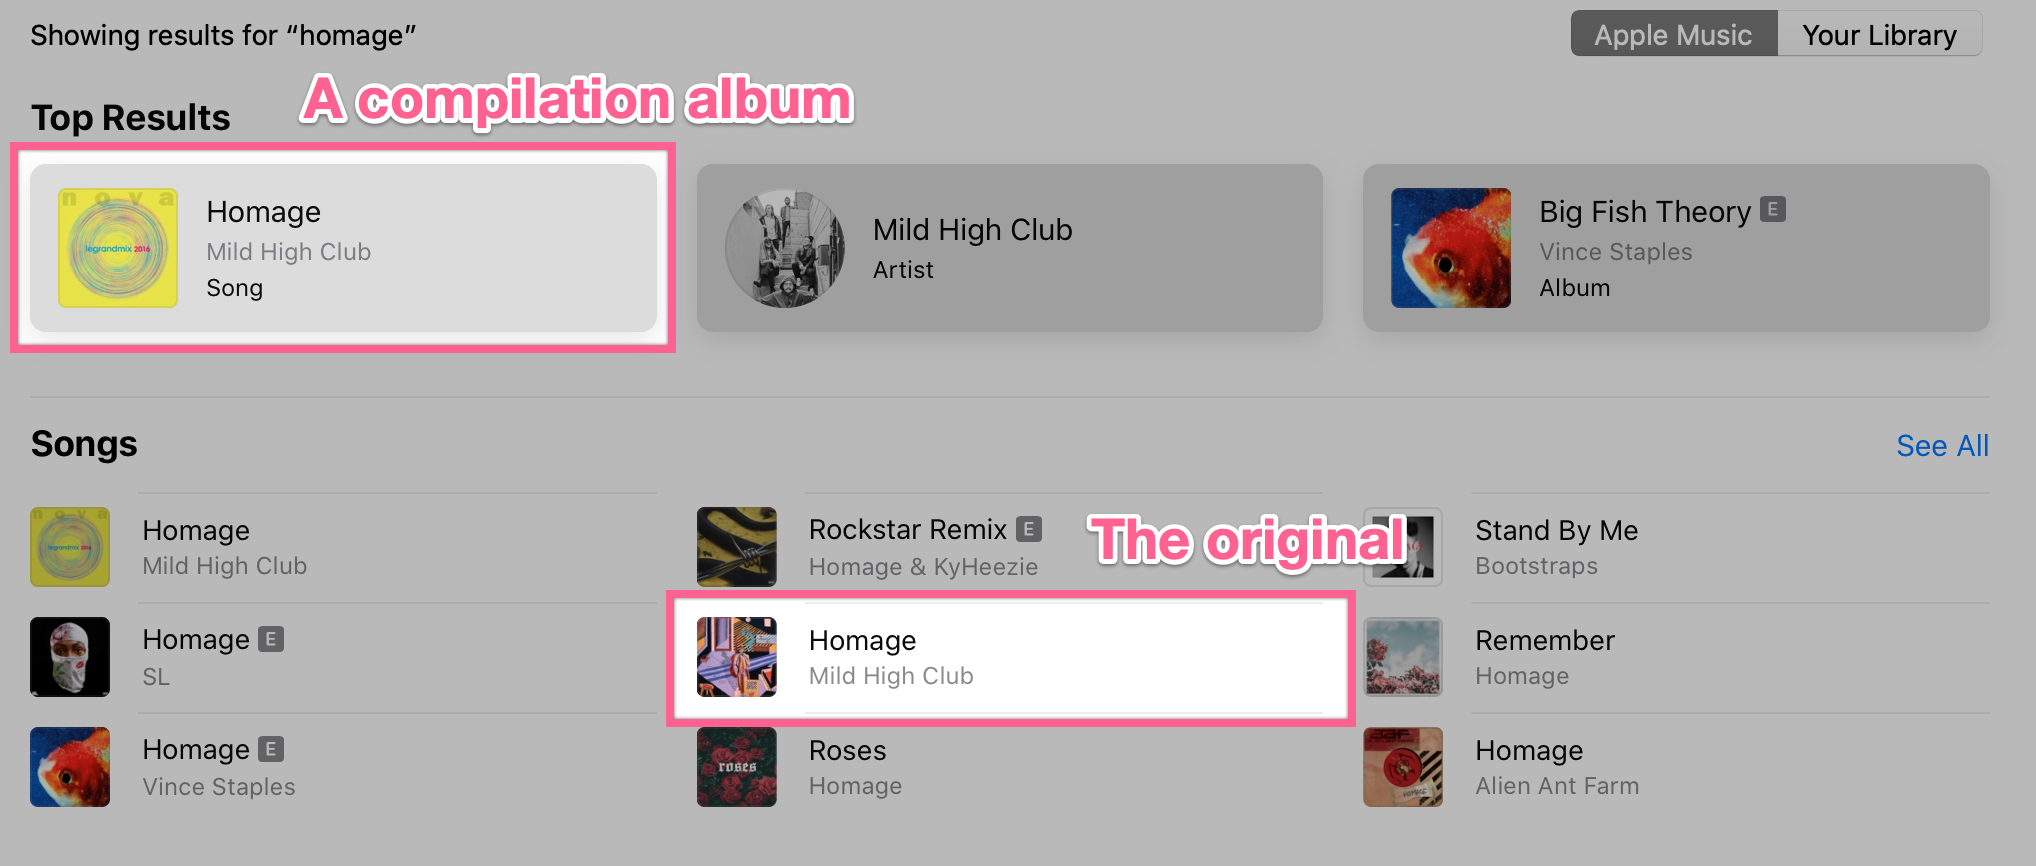
Task: Open Big Fish Theory album card
Action: click(x=1676, y=248)
